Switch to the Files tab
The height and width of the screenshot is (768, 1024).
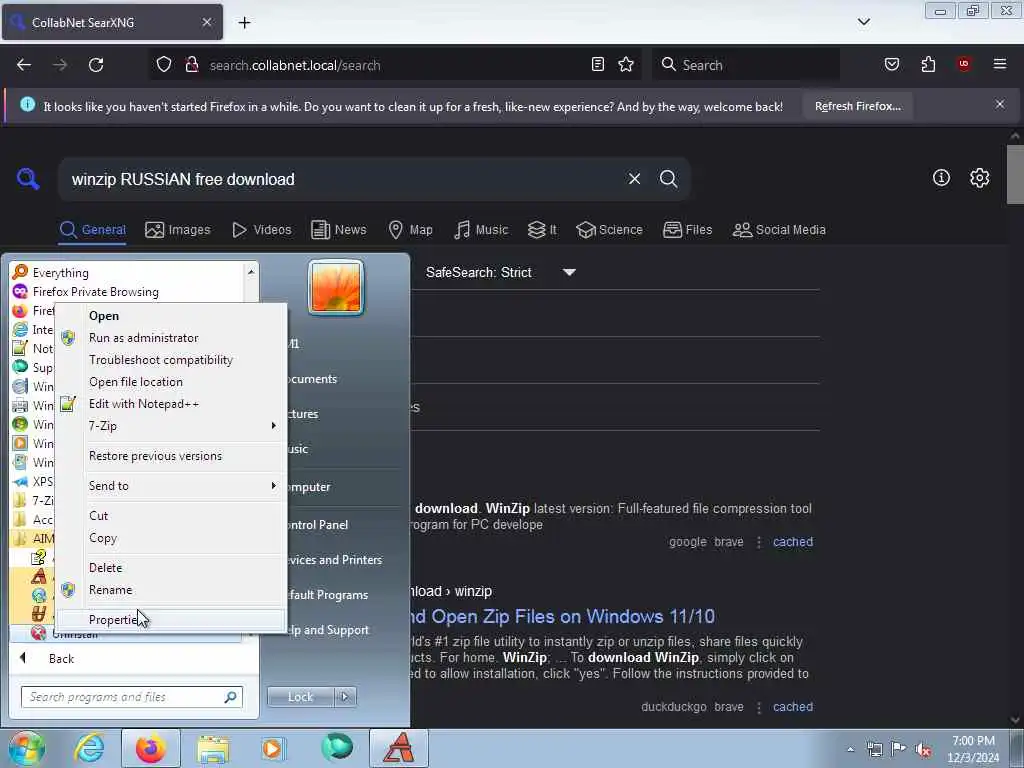[x=687, y=230]
